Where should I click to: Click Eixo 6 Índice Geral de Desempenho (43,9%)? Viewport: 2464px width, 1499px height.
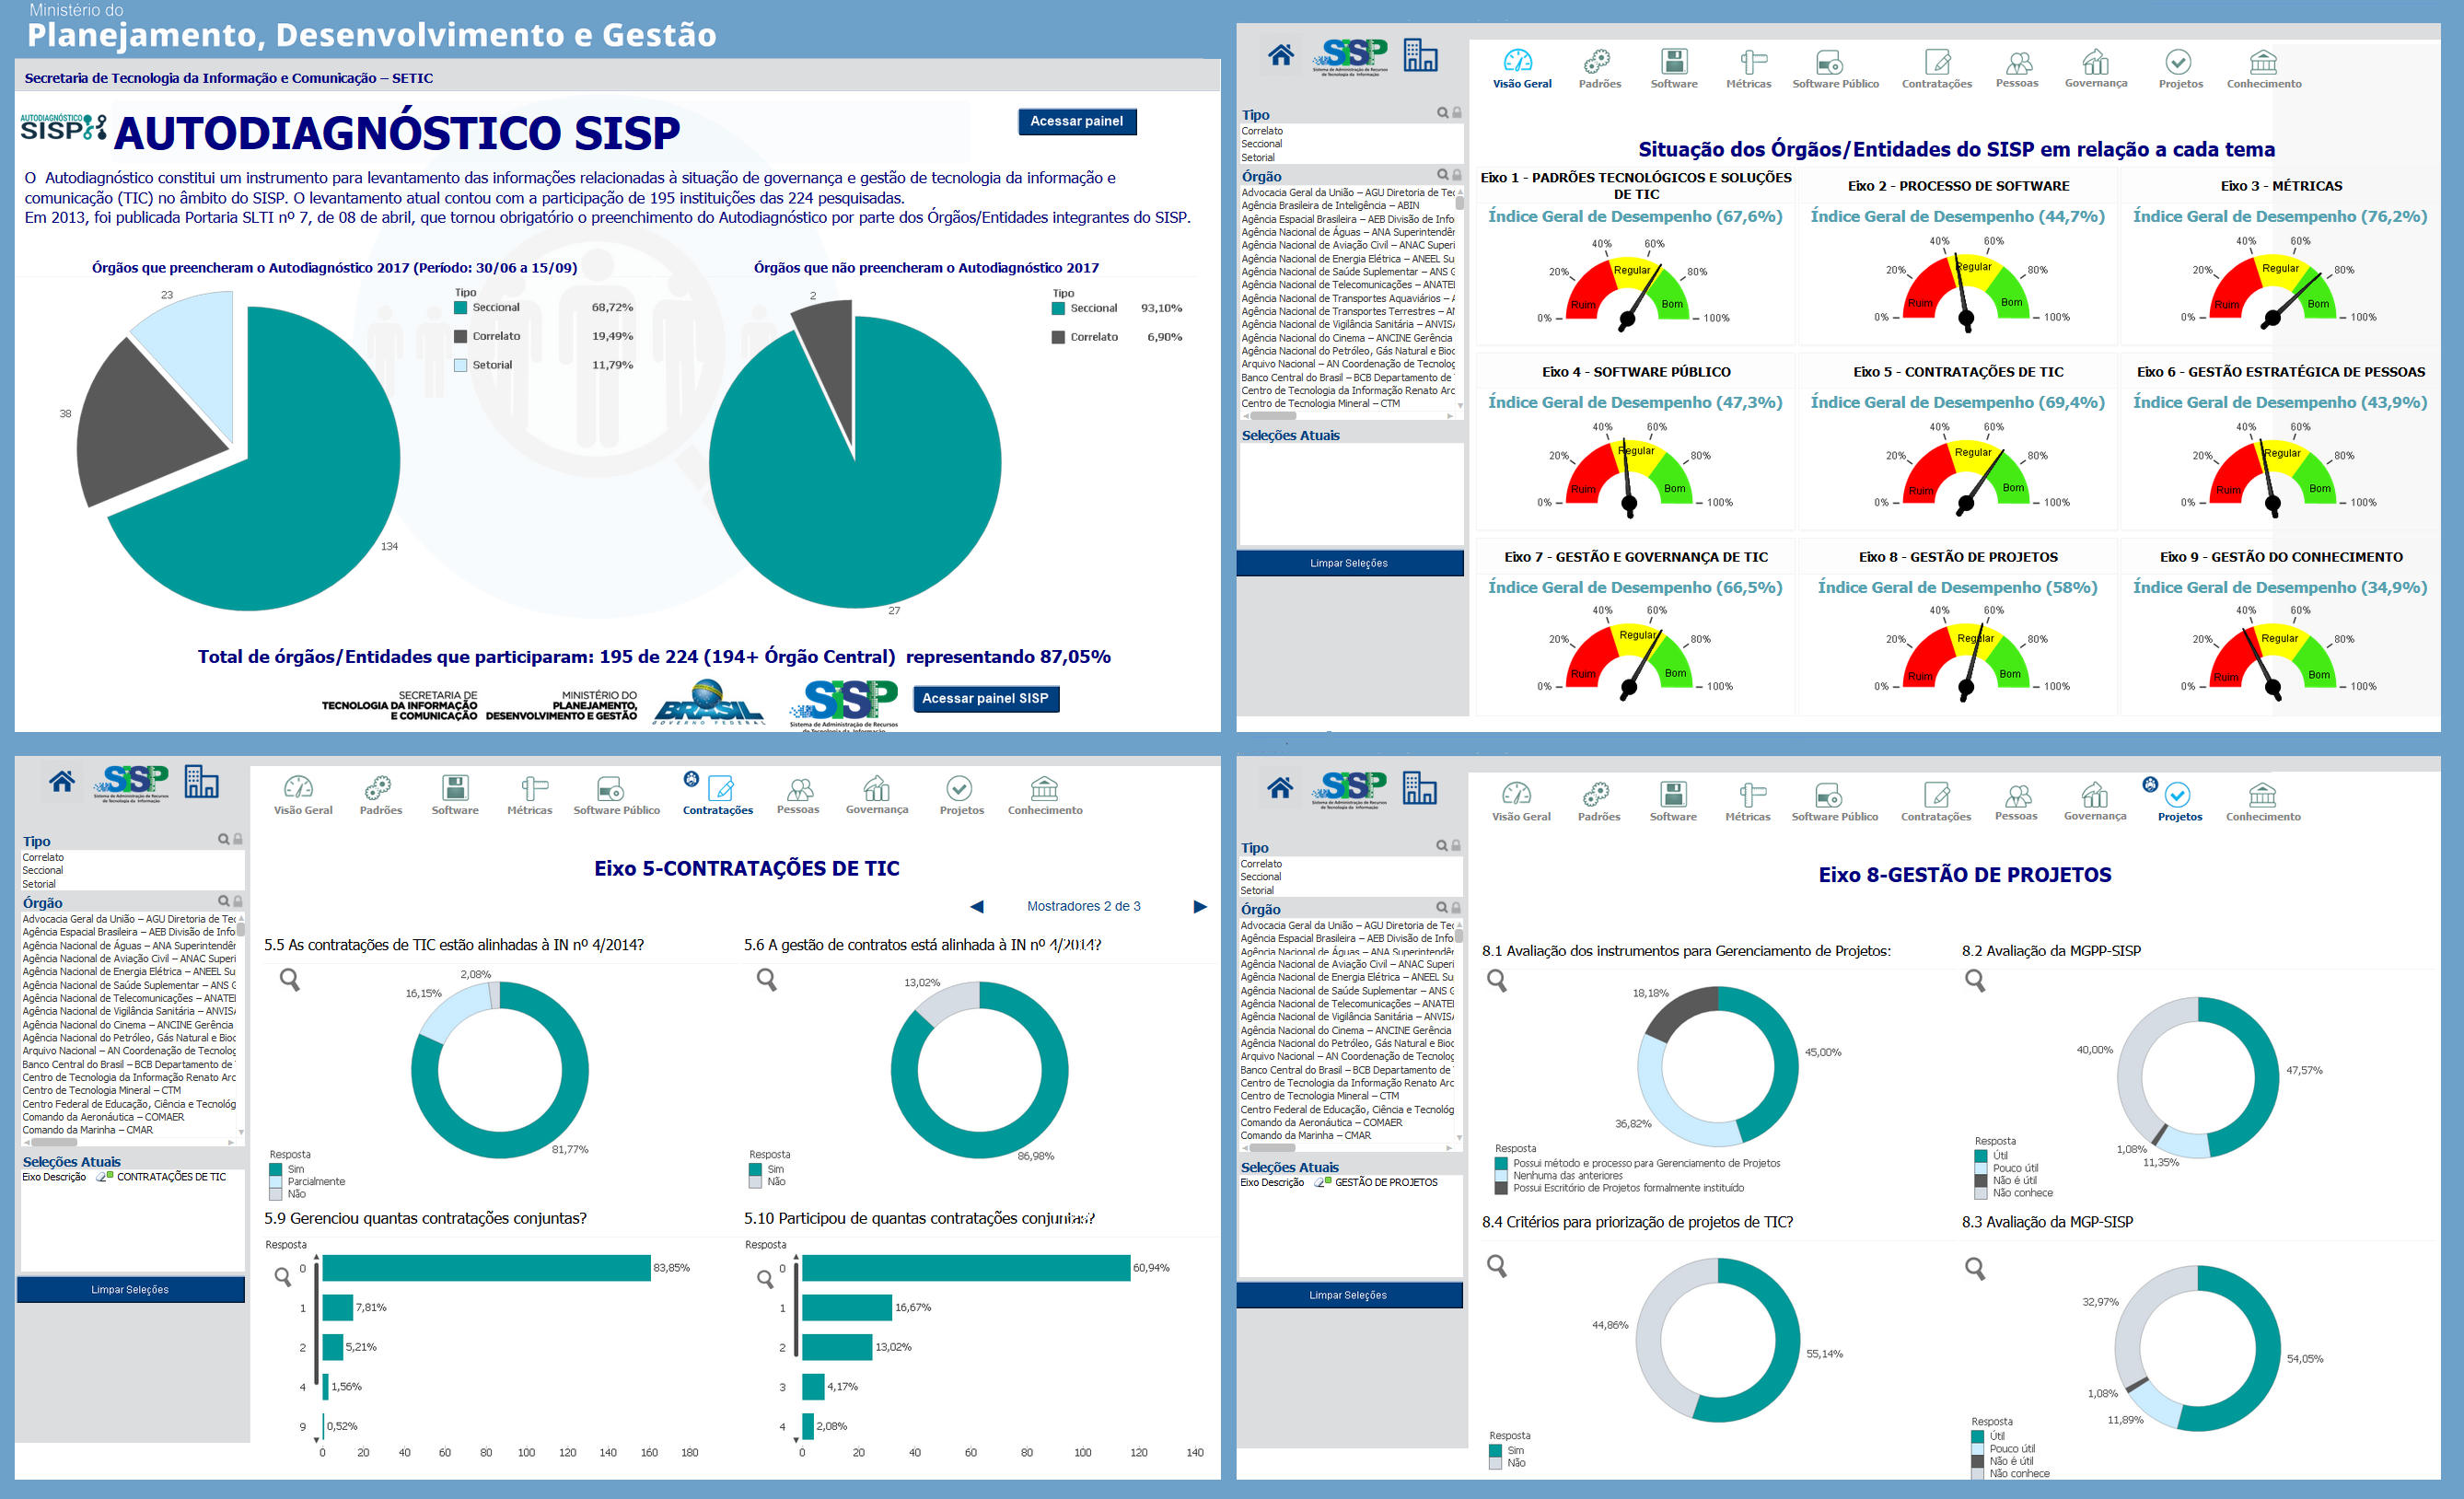(2280, 402)
